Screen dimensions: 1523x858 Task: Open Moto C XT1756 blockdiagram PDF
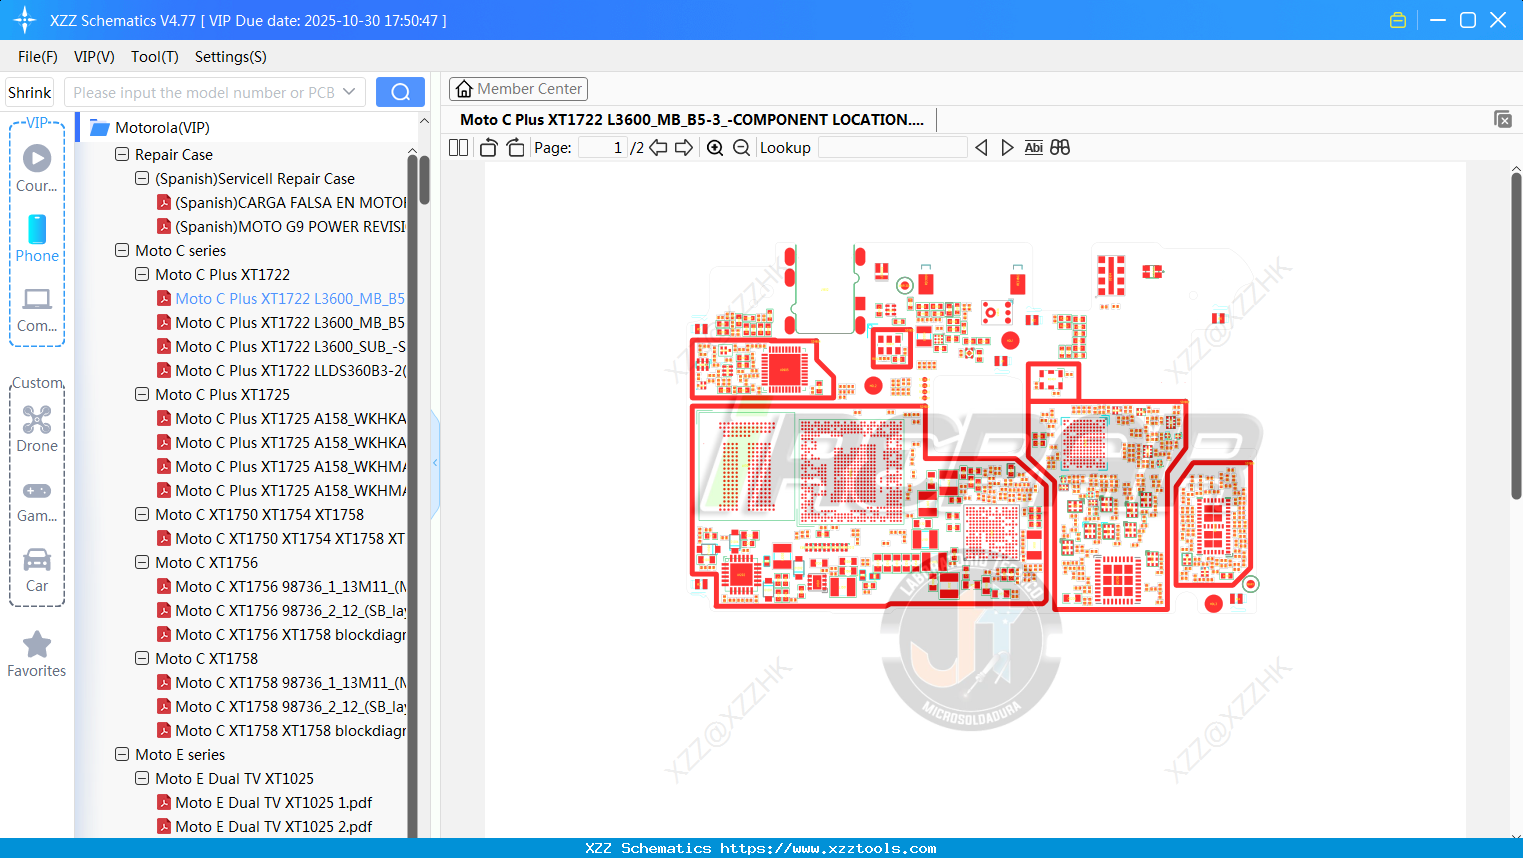click(x=289, y=634)
